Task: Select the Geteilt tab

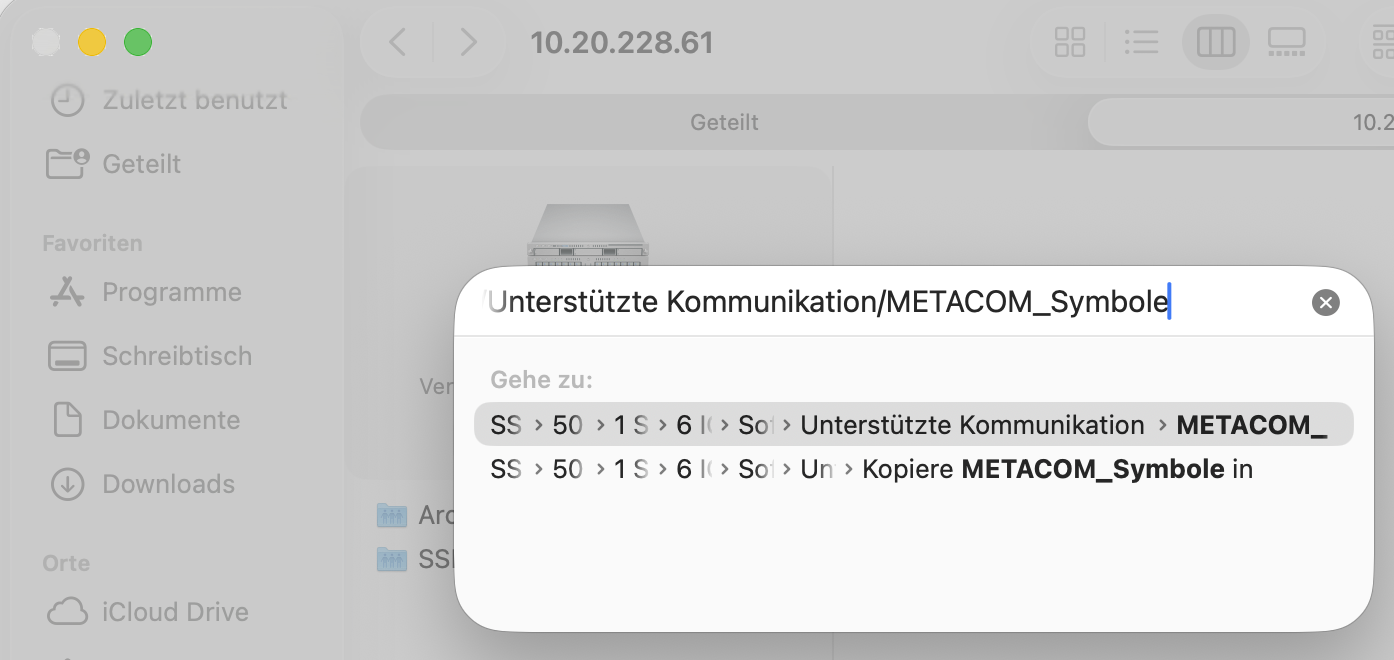Action: (x=724, y=122)
